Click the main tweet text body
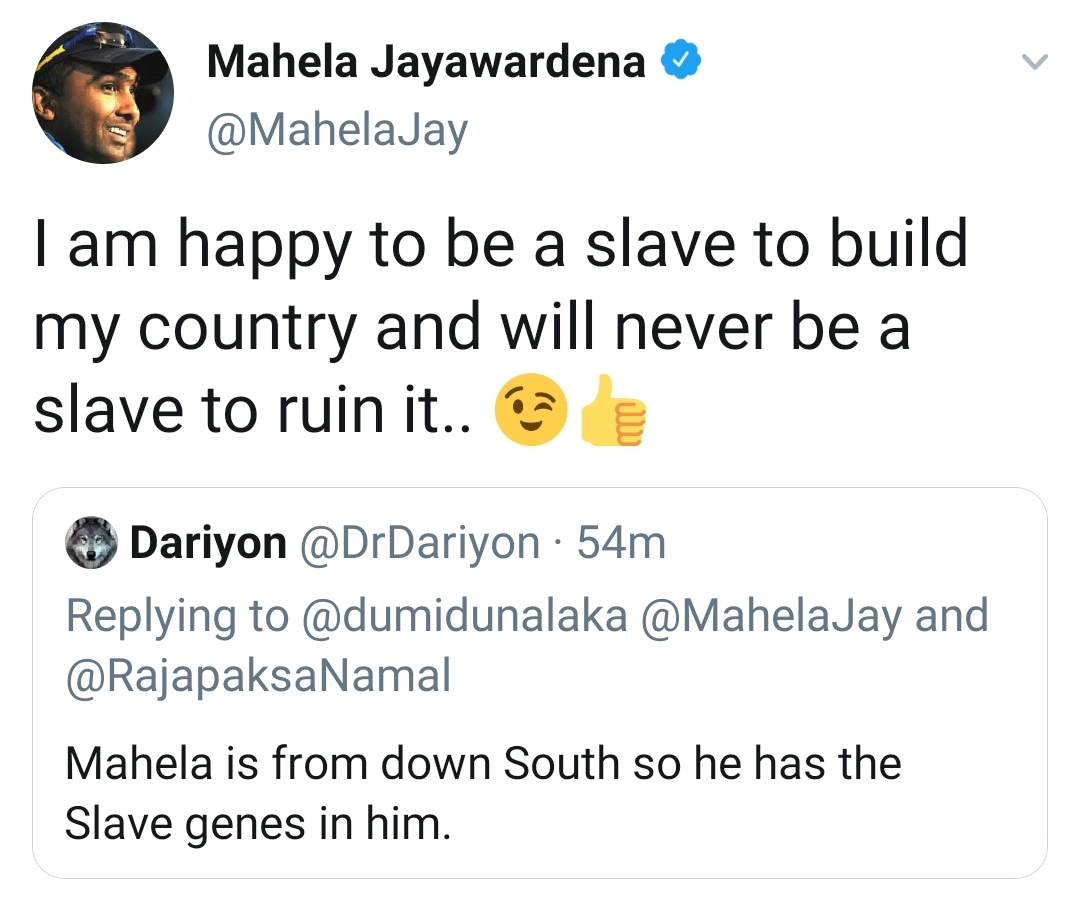 [x=501, y=329]
